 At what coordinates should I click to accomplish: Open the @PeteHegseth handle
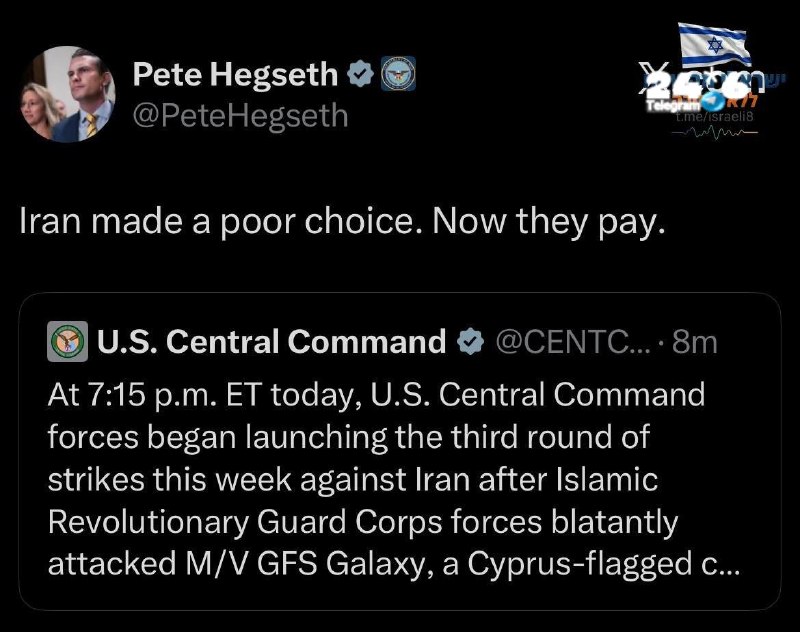[x=240, y=115]
